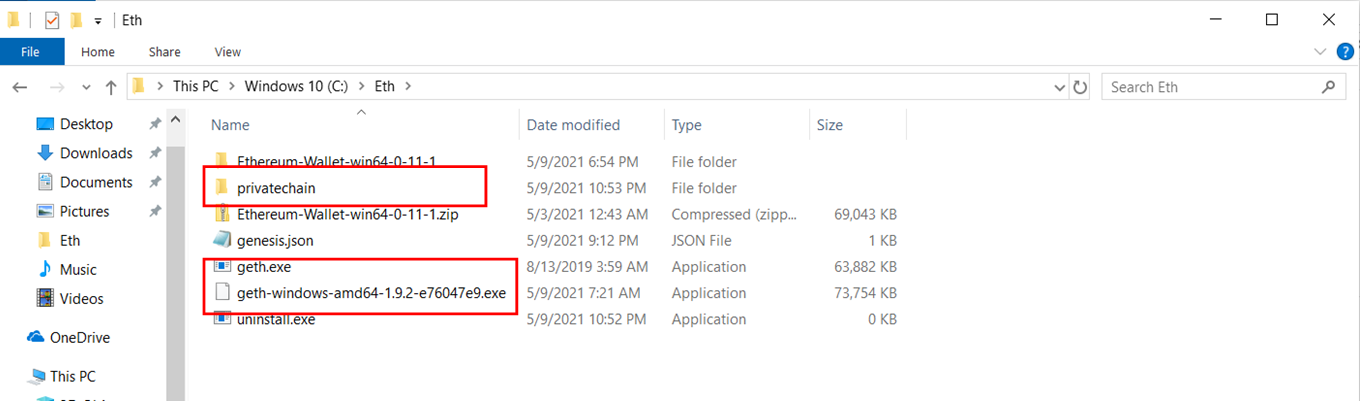1360x406 pixels.
Task: Select Eth in the navigation pane
Action: coord(70,240)
